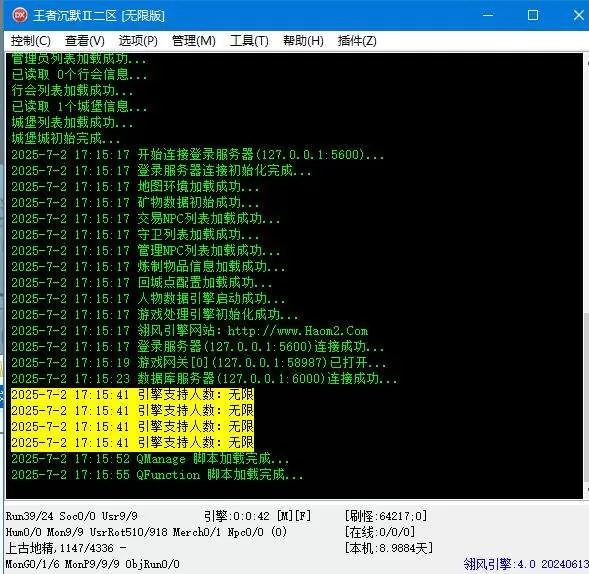589x574 pixels.
Task: Select the log line QFunction 脚本加载完成
Action: point(157,475)
